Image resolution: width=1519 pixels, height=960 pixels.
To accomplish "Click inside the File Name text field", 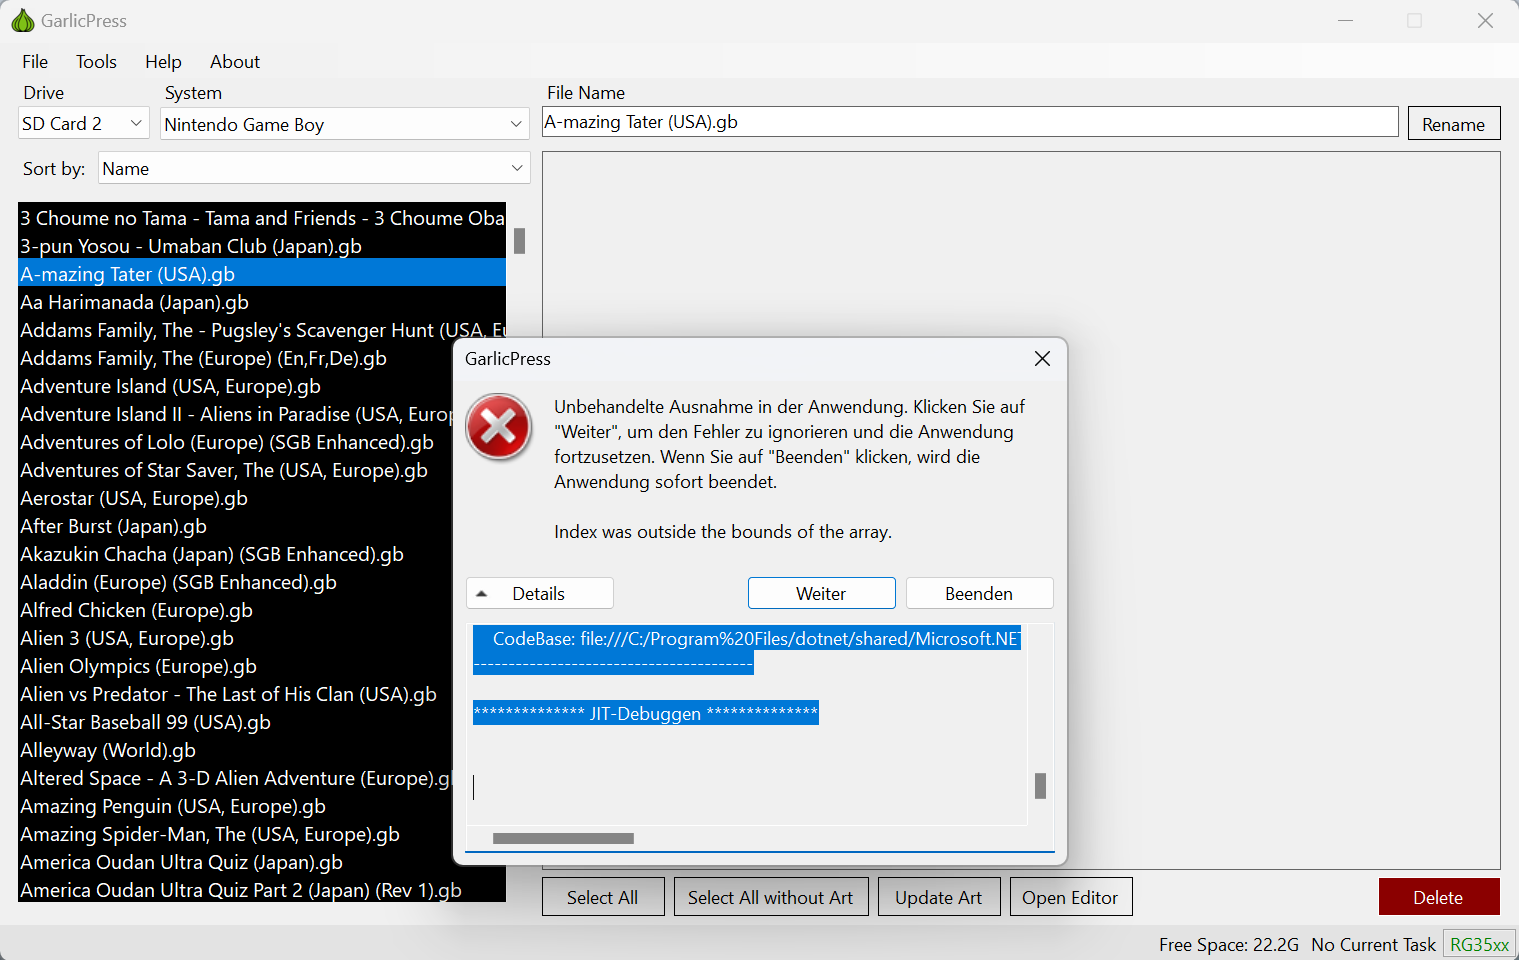I will coord(970,121).
